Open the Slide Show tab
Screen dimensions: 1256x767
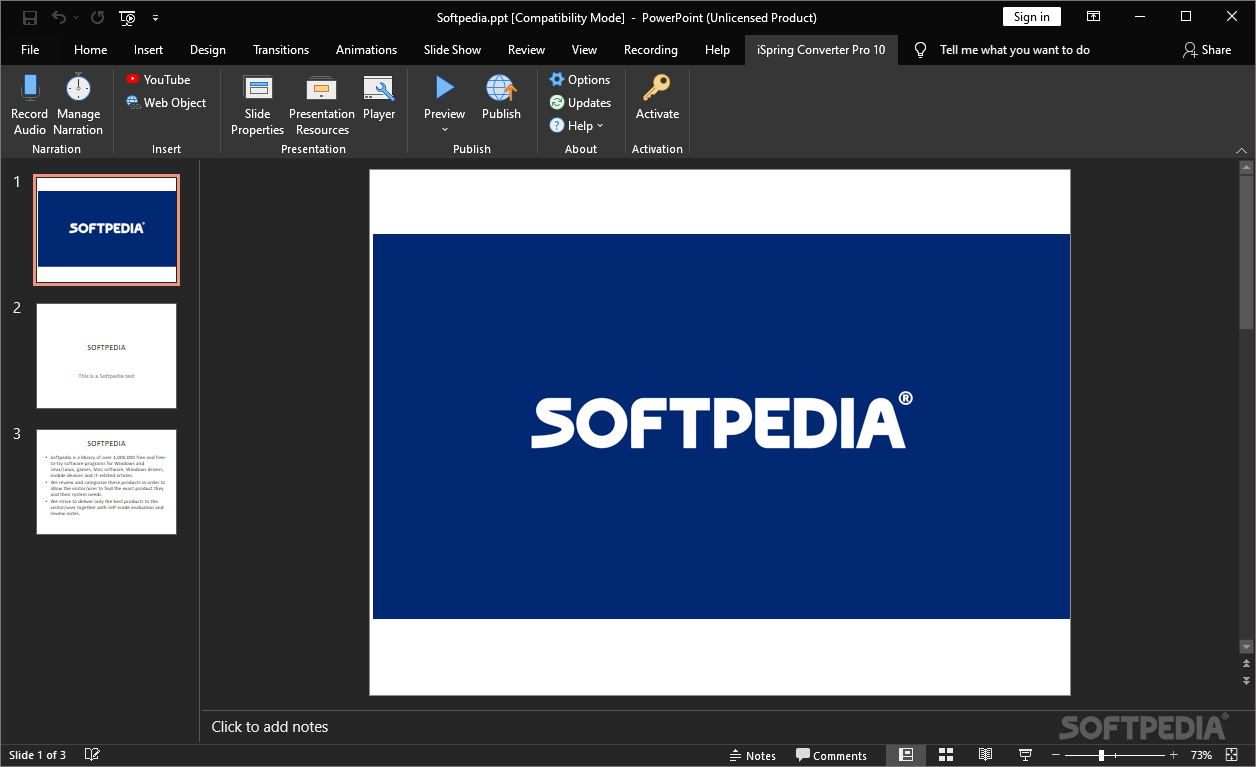pos(452,50)
